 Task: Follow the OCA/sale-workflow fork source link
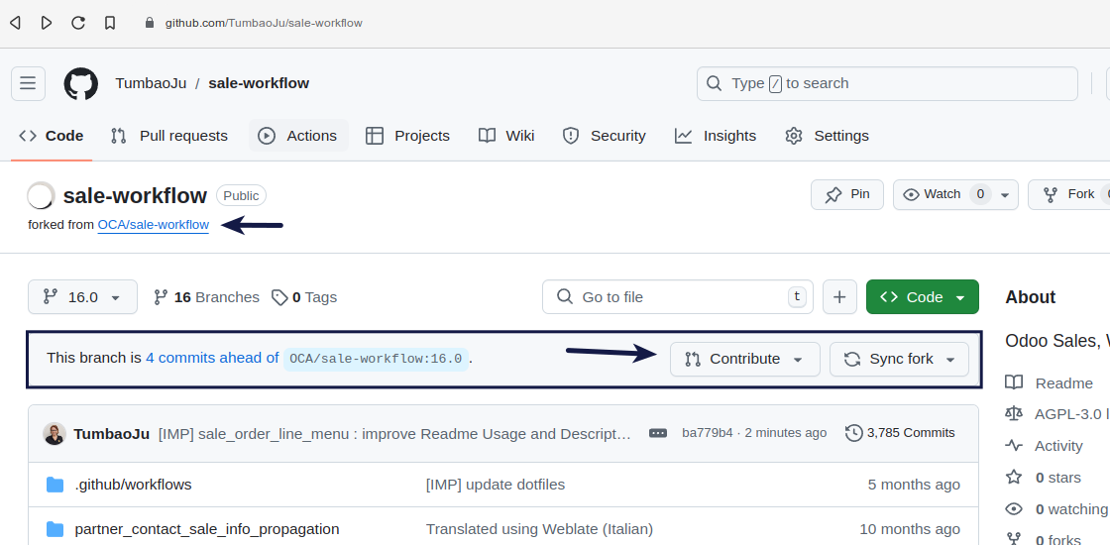(153, 225)
